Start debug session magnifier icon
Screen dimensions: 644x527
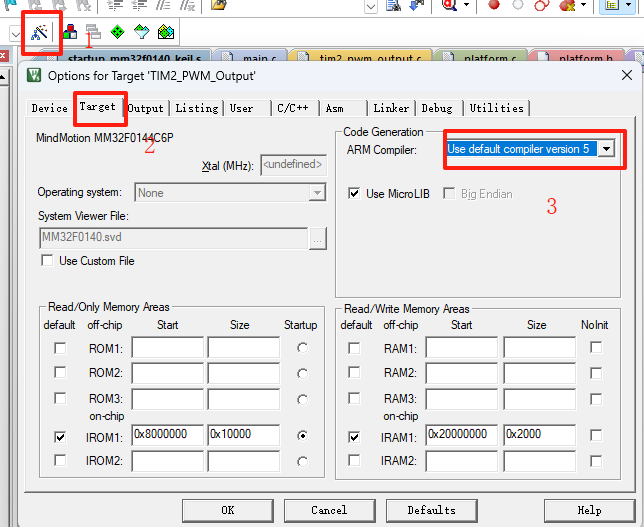point(449,5)
